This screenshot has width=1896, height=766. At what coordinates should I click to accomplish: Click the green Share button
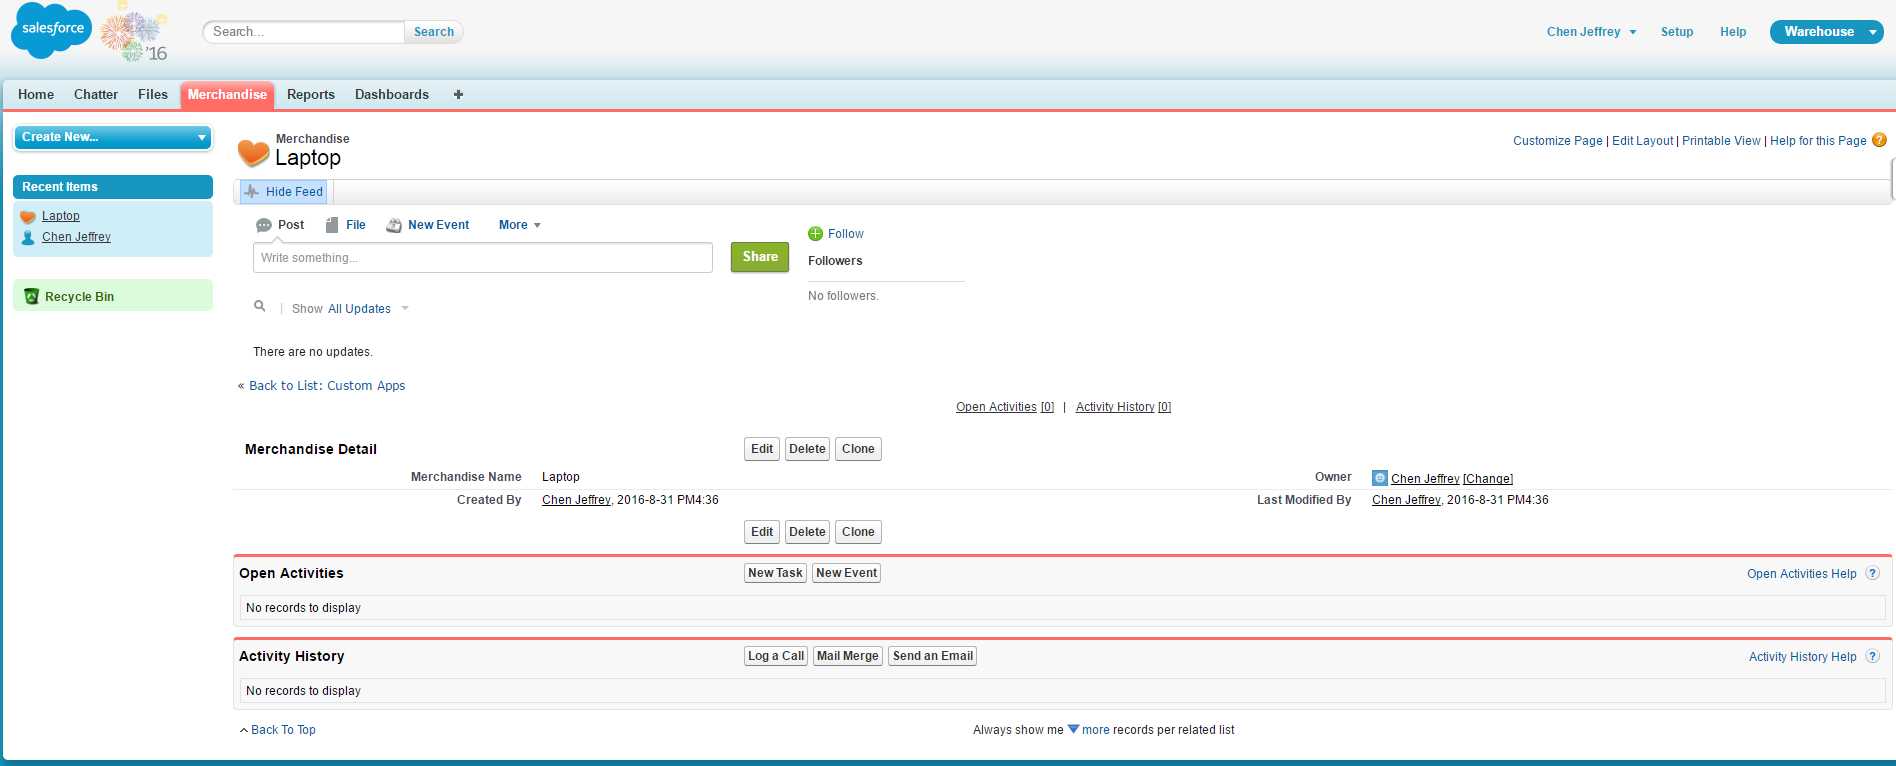760,257
